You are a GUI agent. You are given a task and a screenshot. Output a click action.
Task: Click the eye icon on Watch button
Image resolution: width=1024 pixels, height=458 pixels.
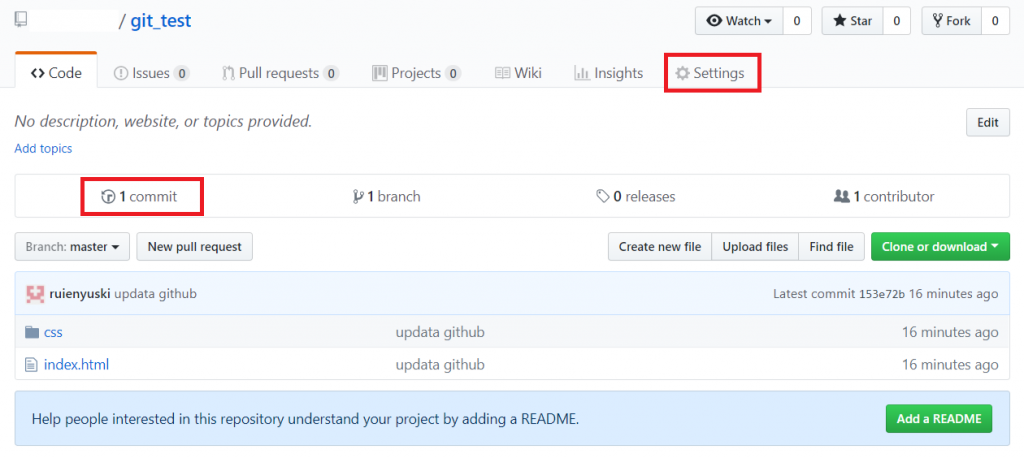(x=714, y=21)
